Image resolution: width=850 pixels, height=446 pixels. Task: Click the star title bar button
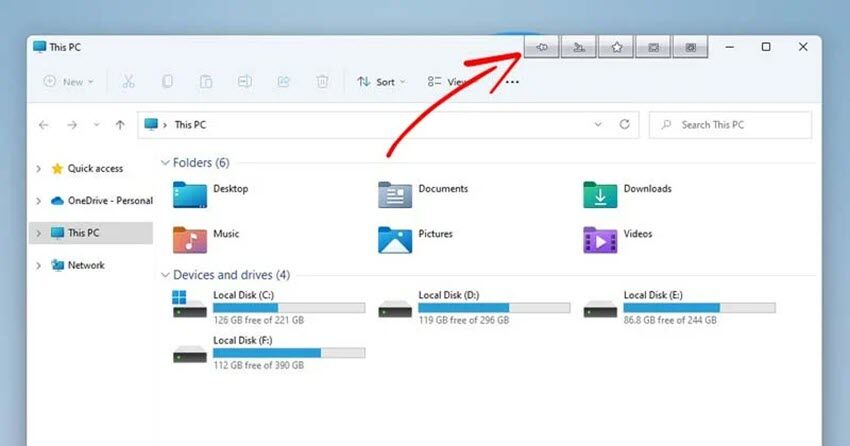(616, 47)
